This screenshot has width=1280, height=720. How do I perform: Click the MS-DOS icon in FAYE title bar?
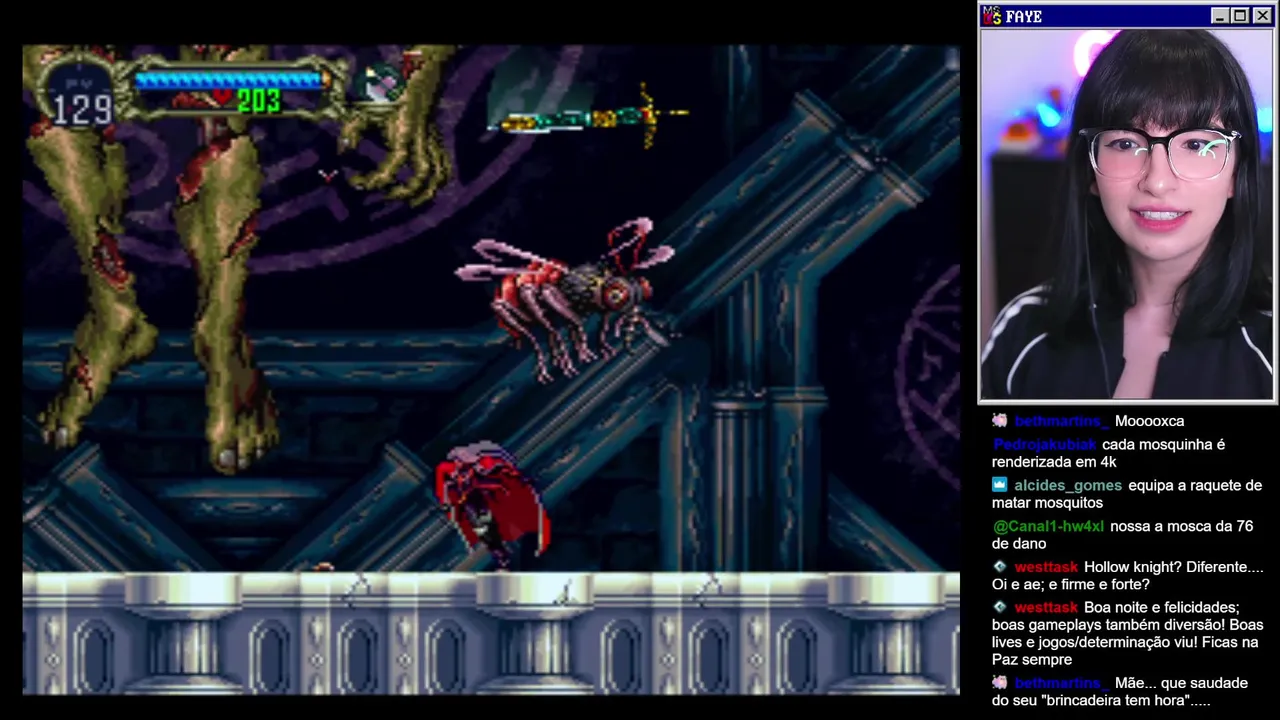tap(992, 16)
